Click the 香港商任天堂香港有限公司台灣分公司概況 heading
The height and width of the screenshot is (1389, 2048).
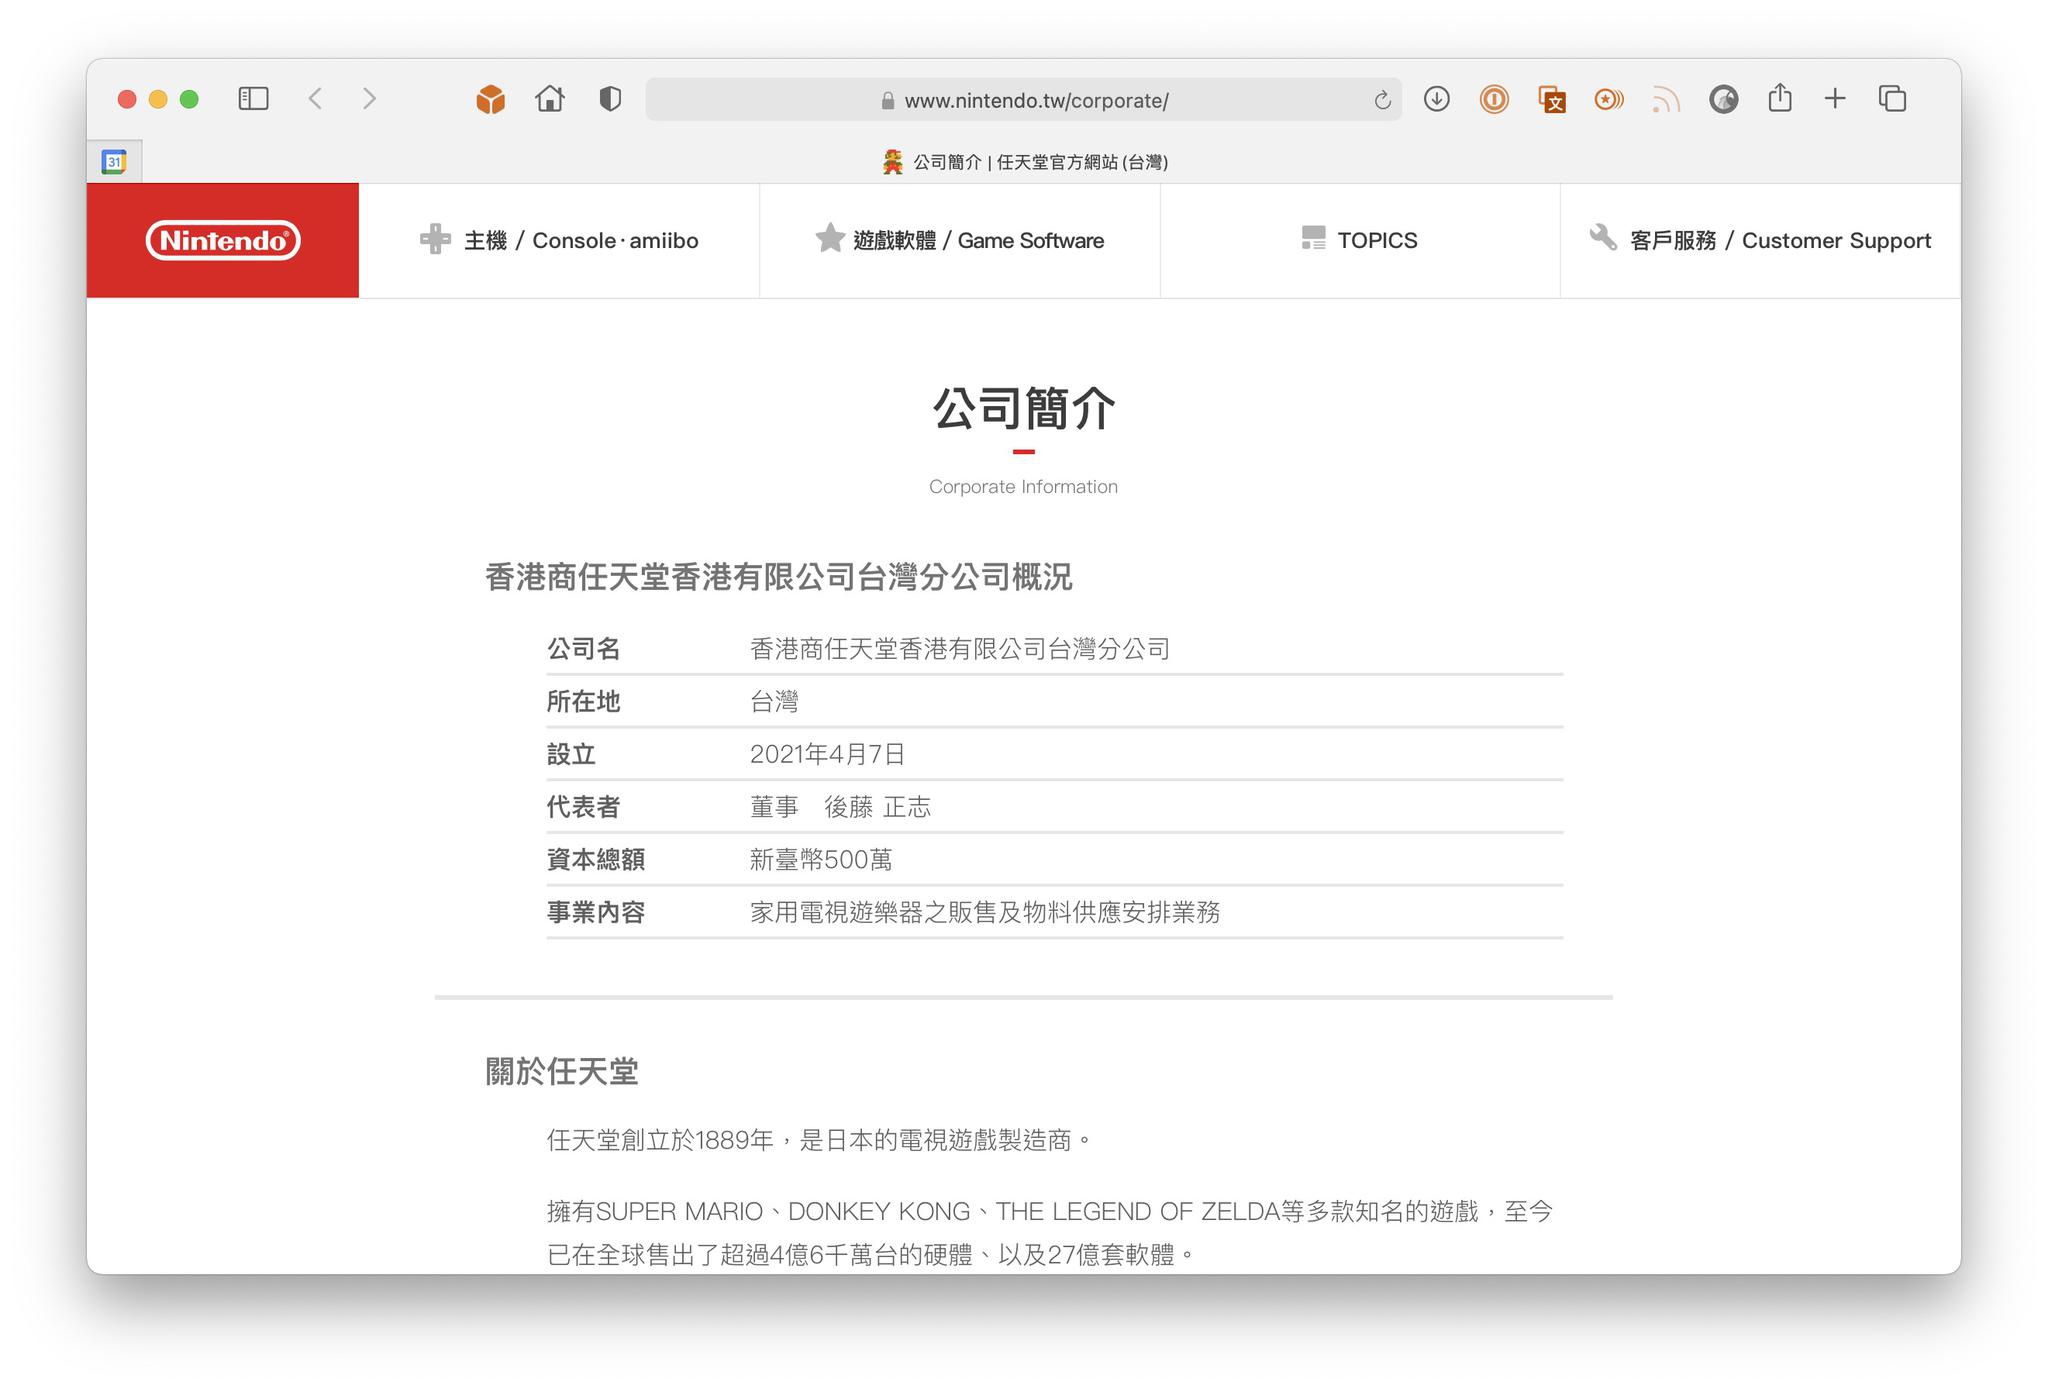pos(779,577)
